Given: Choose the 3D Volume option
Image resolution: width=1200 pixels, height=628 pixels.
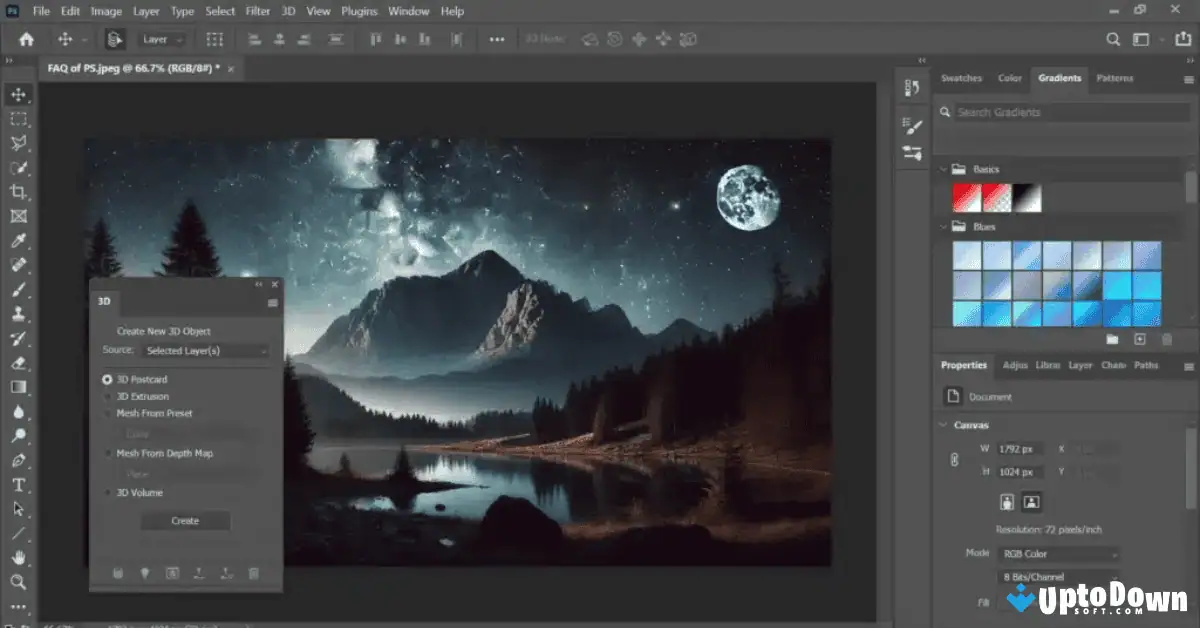Looking at the screenshot, I should click(x=107, y=492).
